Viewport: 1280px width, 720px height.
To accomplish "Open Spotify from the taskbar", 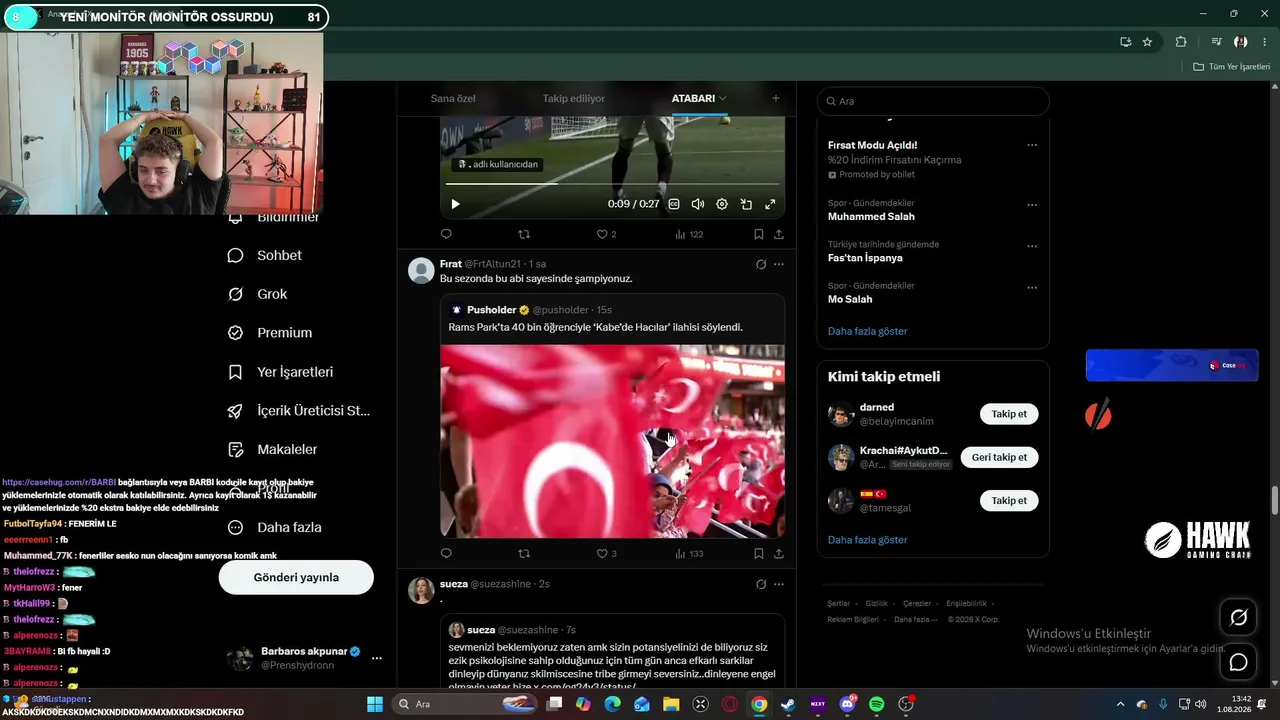I will [x=877, y=704].
